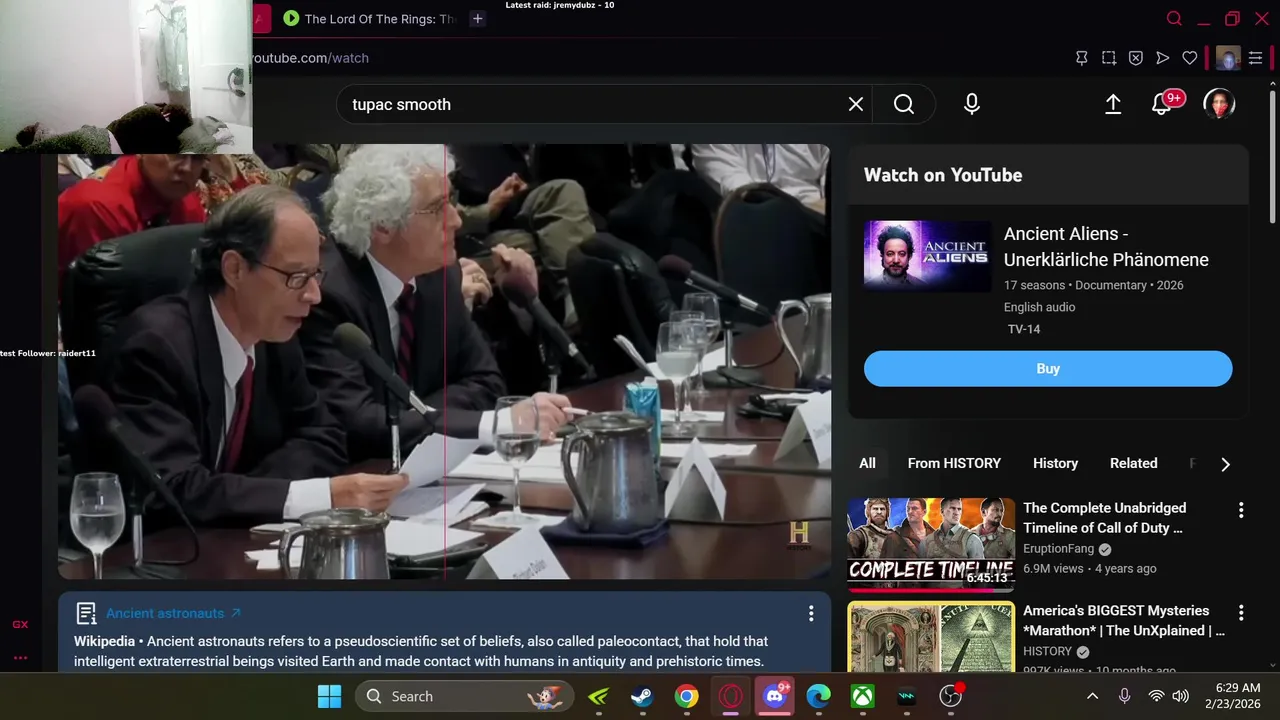Open the taskbar clock and date
This screenshot has height=720, width=1280.
coord(1232,696)
